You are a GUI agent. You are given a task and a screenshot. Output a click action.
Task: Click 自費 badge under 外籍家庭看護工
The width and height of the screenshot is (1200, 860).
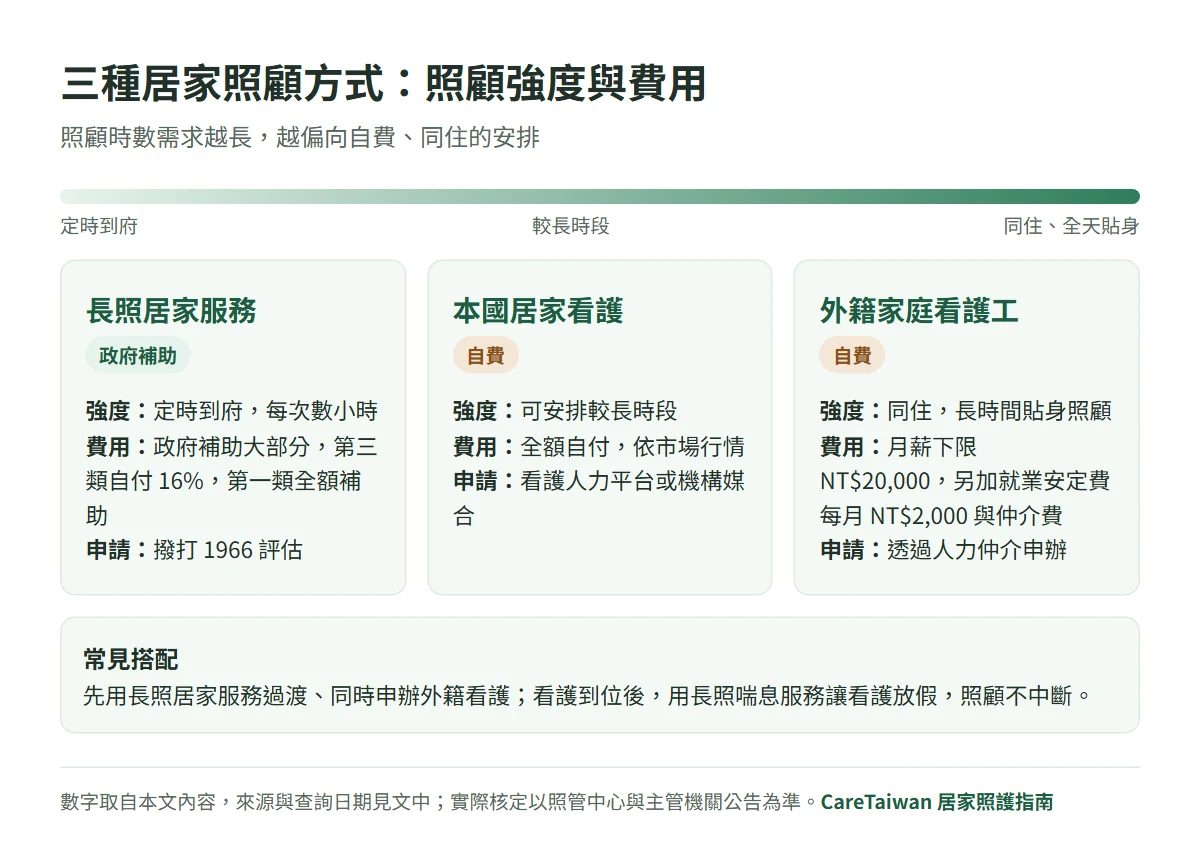(852, 356)
